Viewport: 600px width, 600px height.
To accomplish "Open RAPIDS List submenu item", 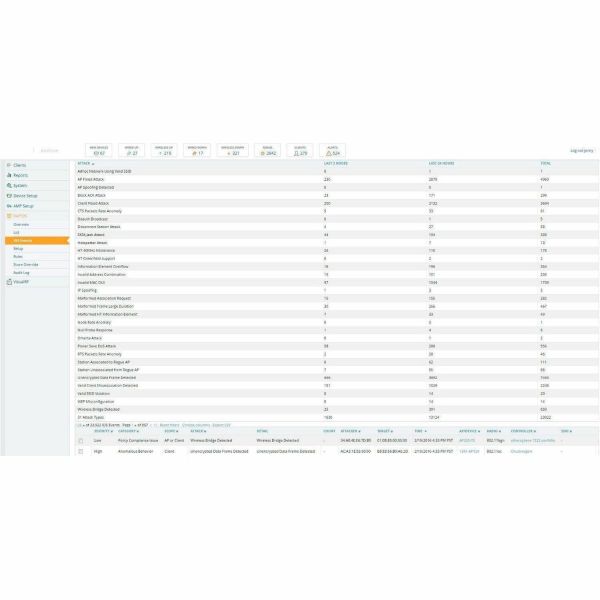I will tap(16, 233).
